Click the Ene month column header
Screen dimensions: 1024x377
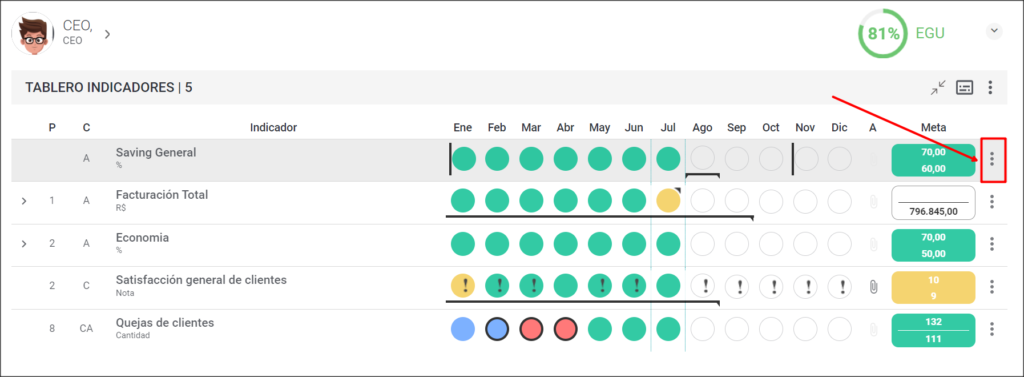462,127
